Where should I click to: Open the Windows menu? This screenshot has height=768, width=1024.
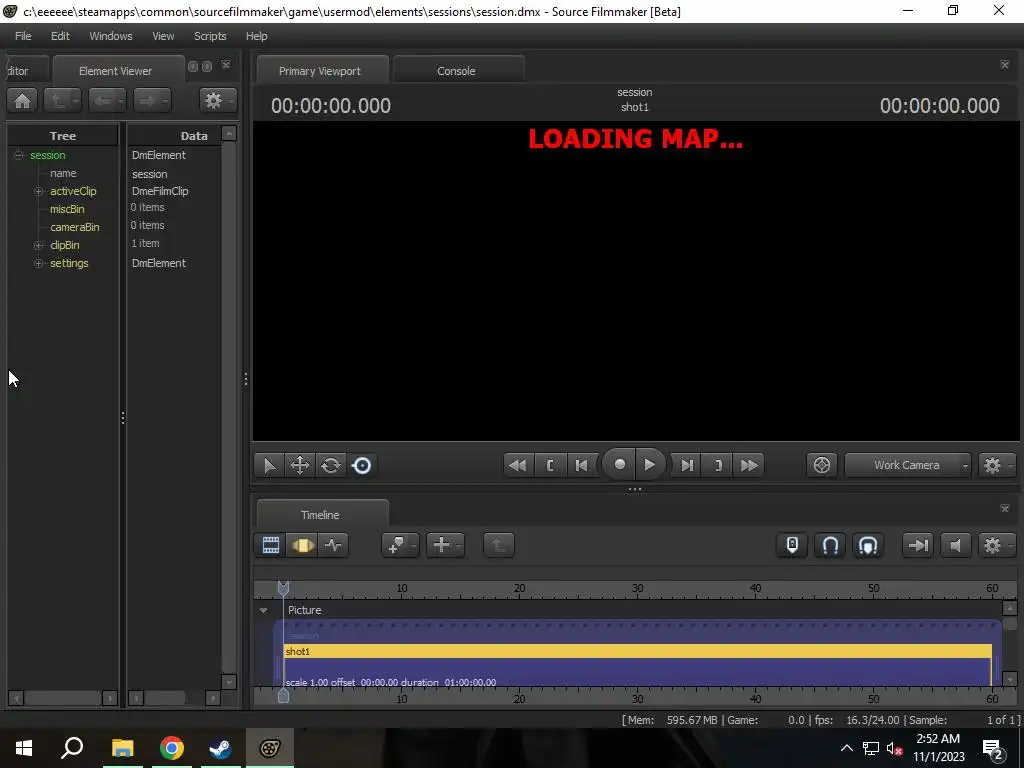111,36
